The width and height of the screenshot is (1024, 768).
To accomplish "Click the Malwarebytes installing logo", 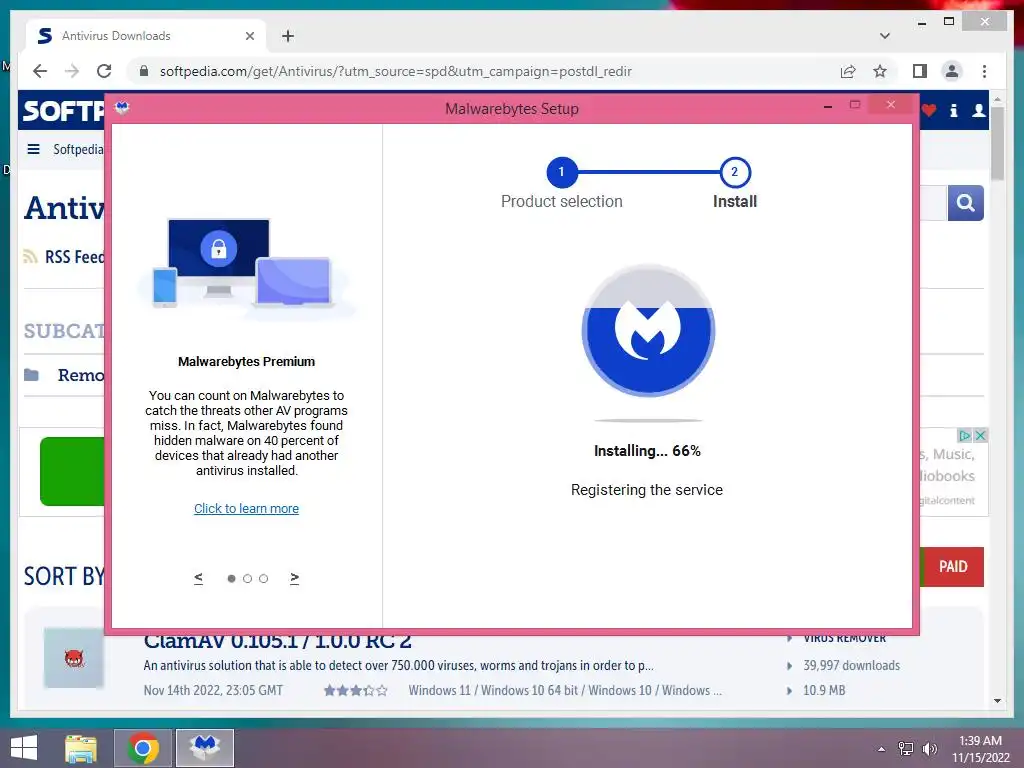I will (647, 331).
